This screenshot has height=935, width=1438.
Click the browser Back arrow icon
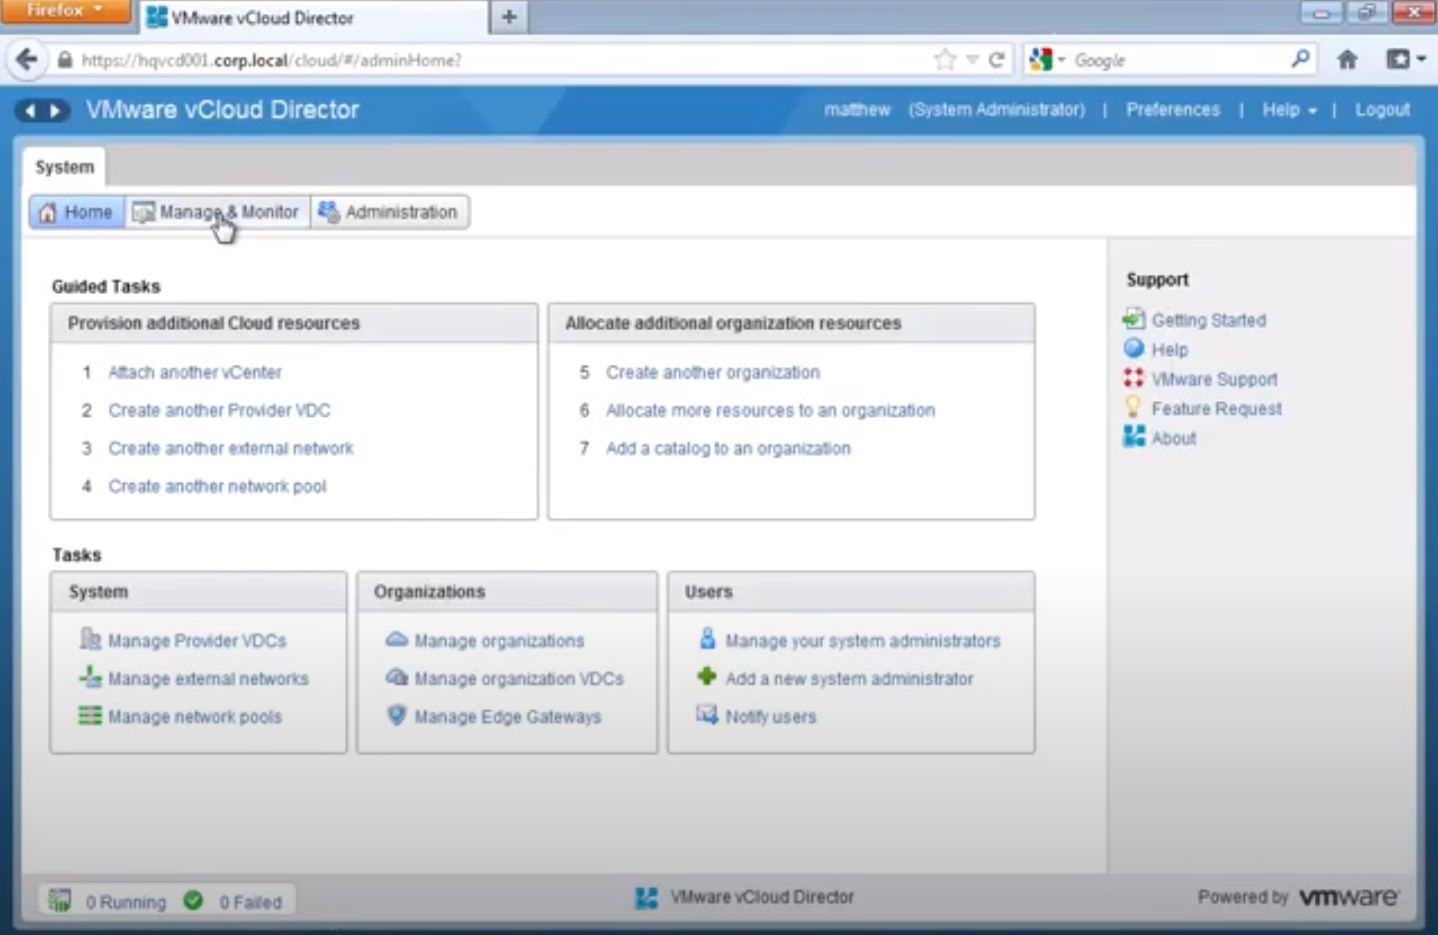[x=27, y=60]
